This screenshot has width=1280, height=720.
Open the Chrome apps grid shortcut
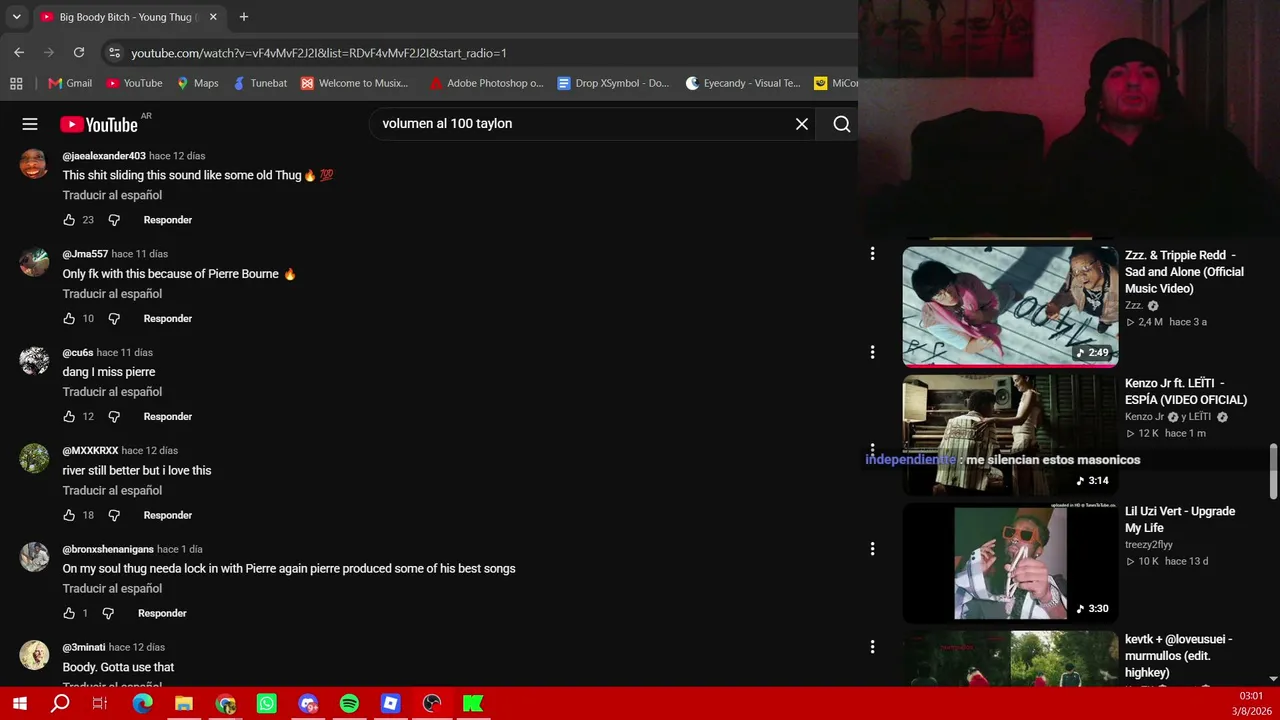(x=16, y=83)
